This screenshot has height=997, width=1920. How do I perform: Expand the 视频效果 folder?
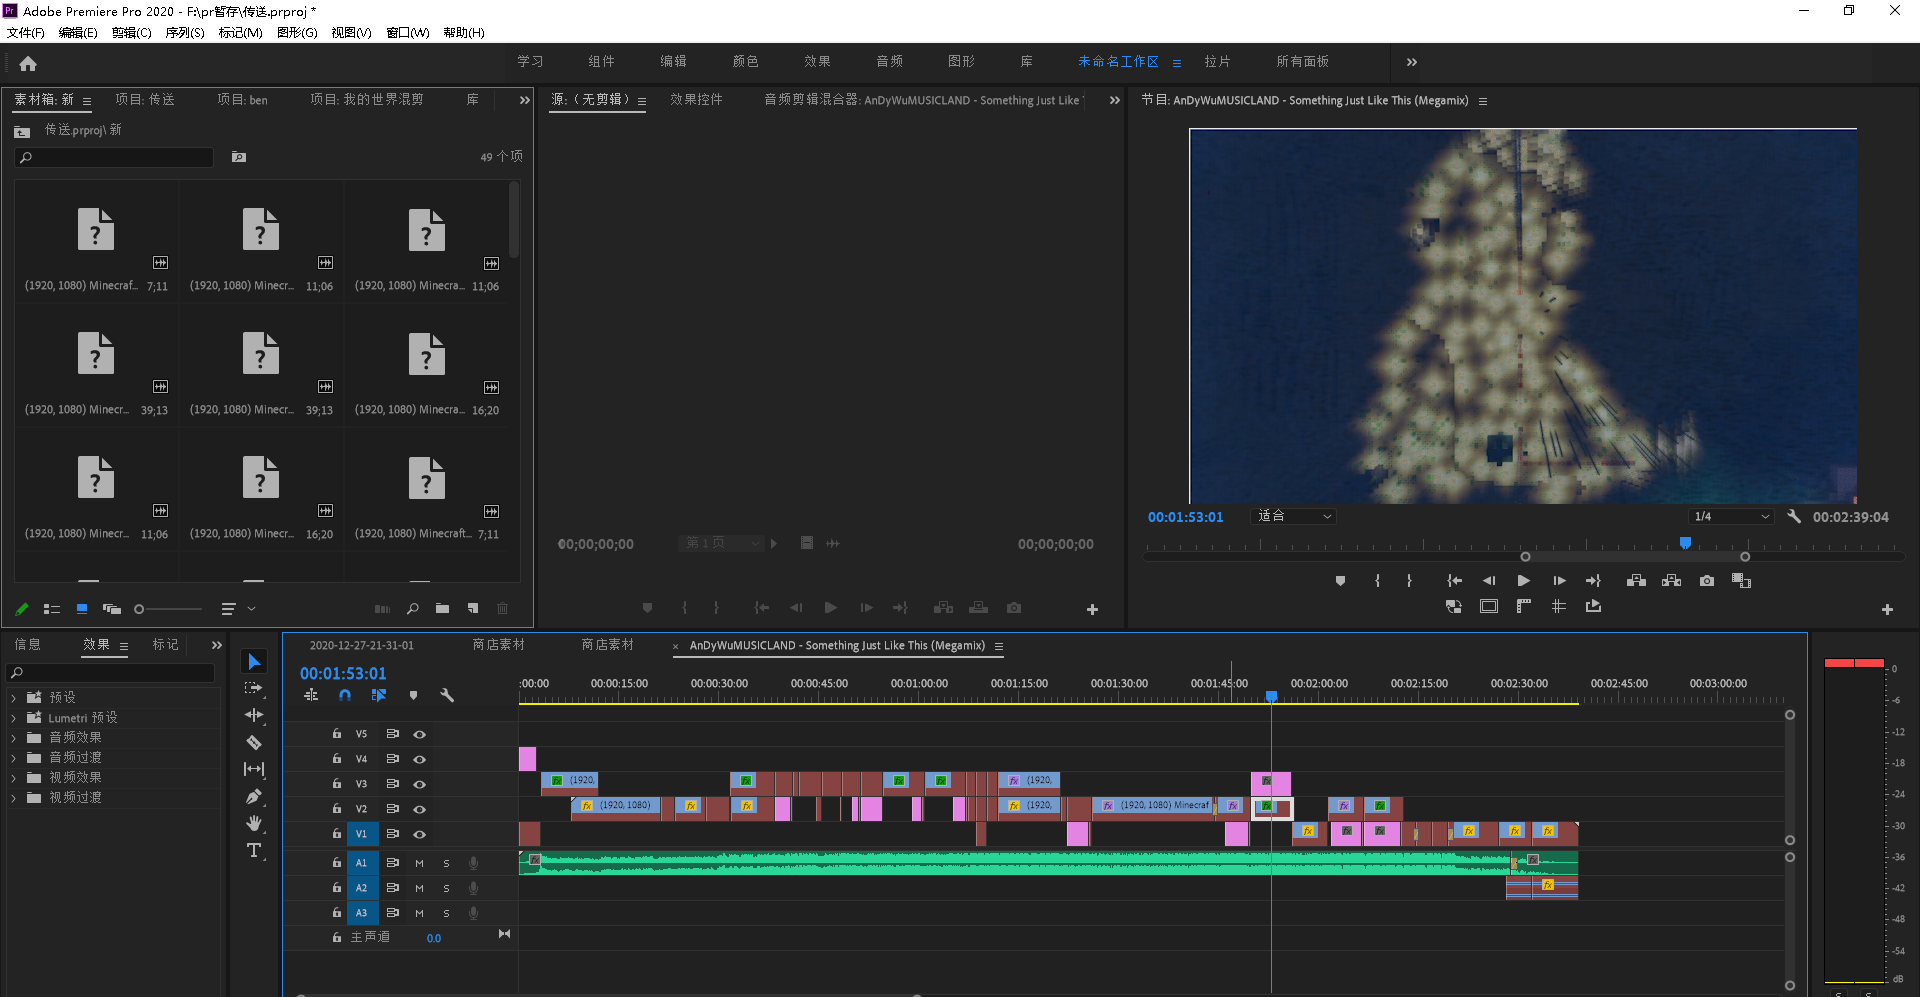13,777
